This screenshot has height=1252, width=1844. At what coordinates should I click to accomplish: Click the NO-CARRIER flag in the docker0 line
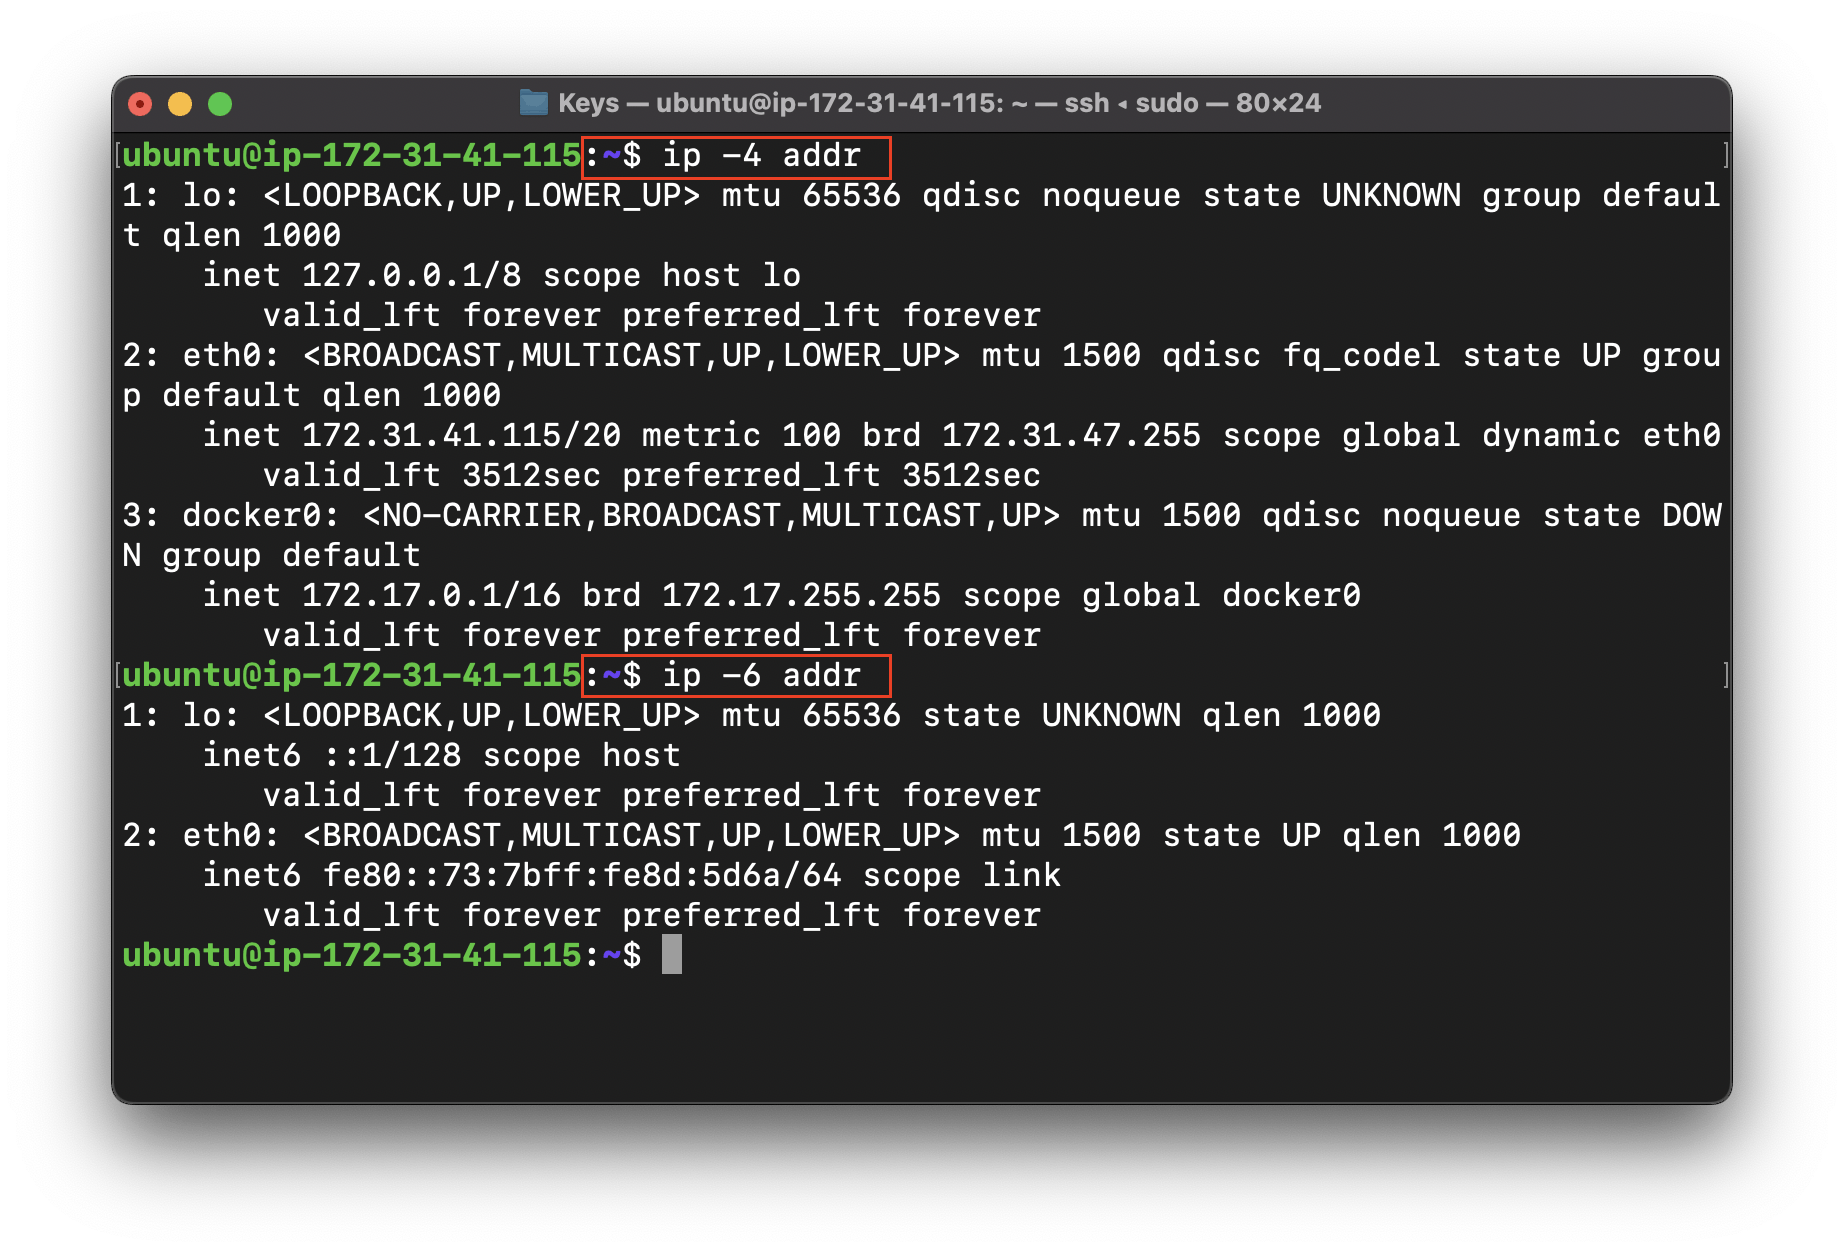[481, 516]
